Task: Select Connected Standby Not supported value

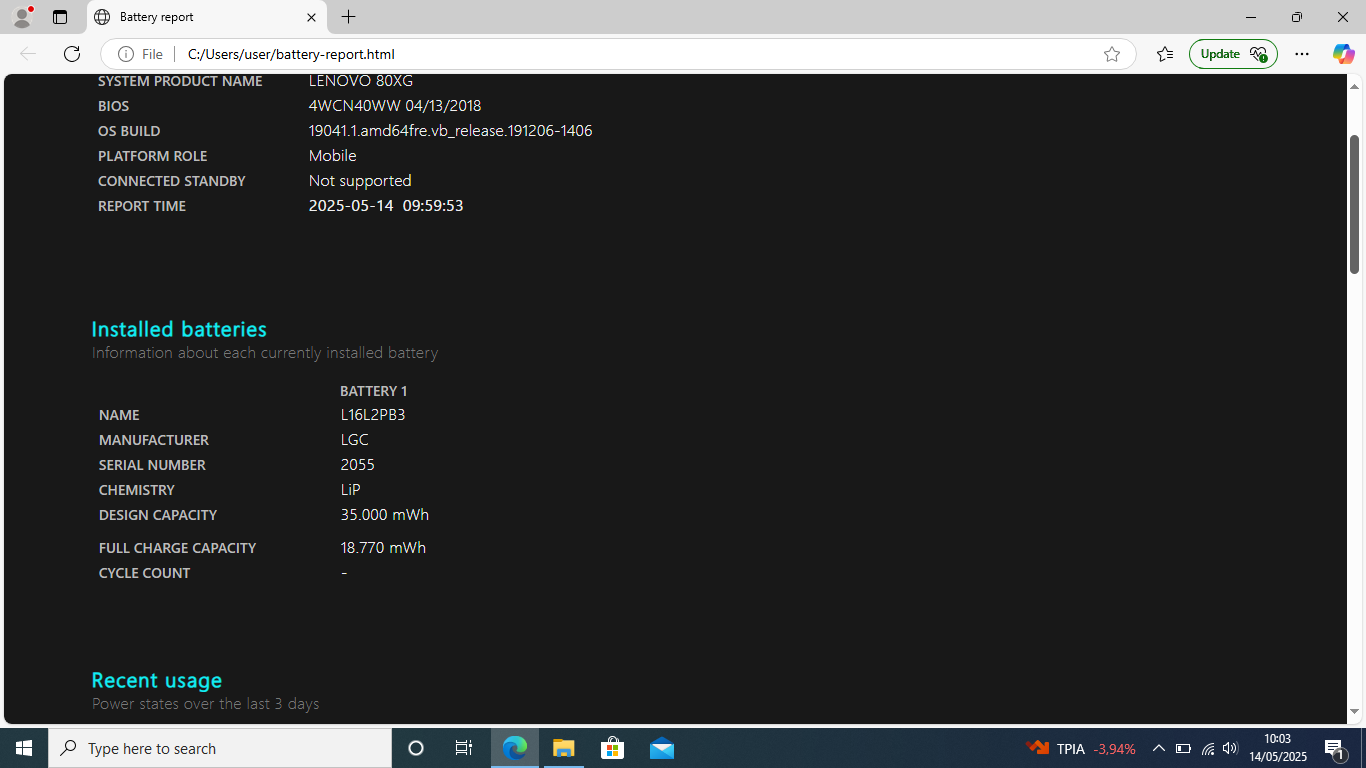Action: (x=360, y=181)
